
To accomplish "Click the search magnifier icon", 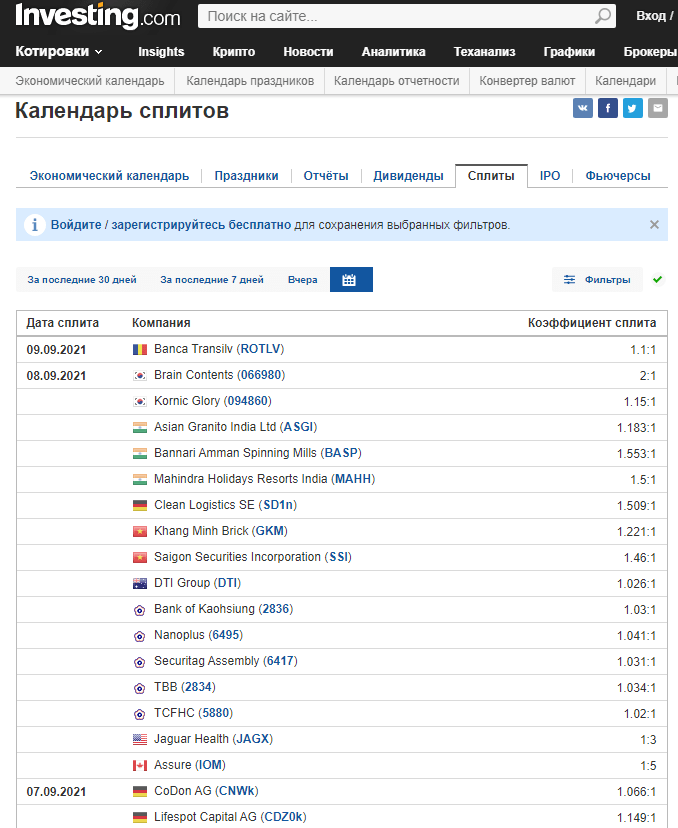I will click(x=603, y=16).
